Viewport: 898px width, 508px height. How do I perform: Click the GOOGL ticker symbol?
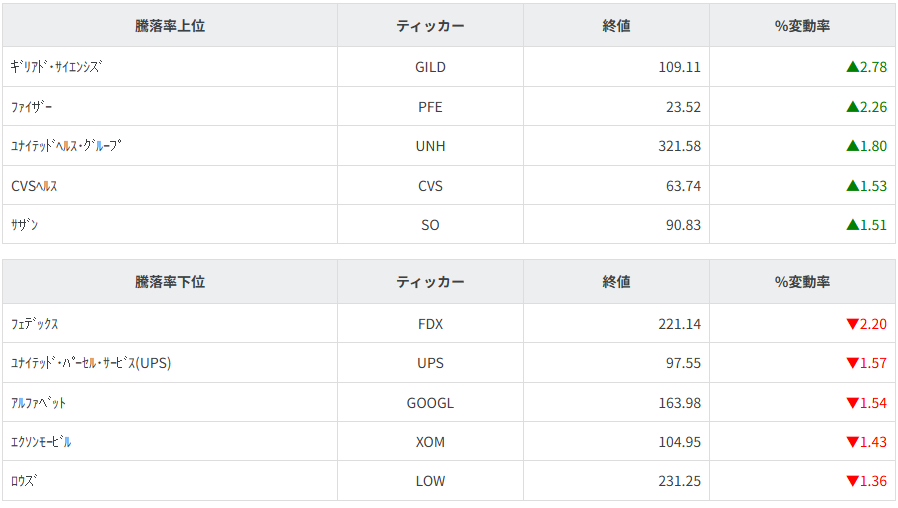(430, 403)
